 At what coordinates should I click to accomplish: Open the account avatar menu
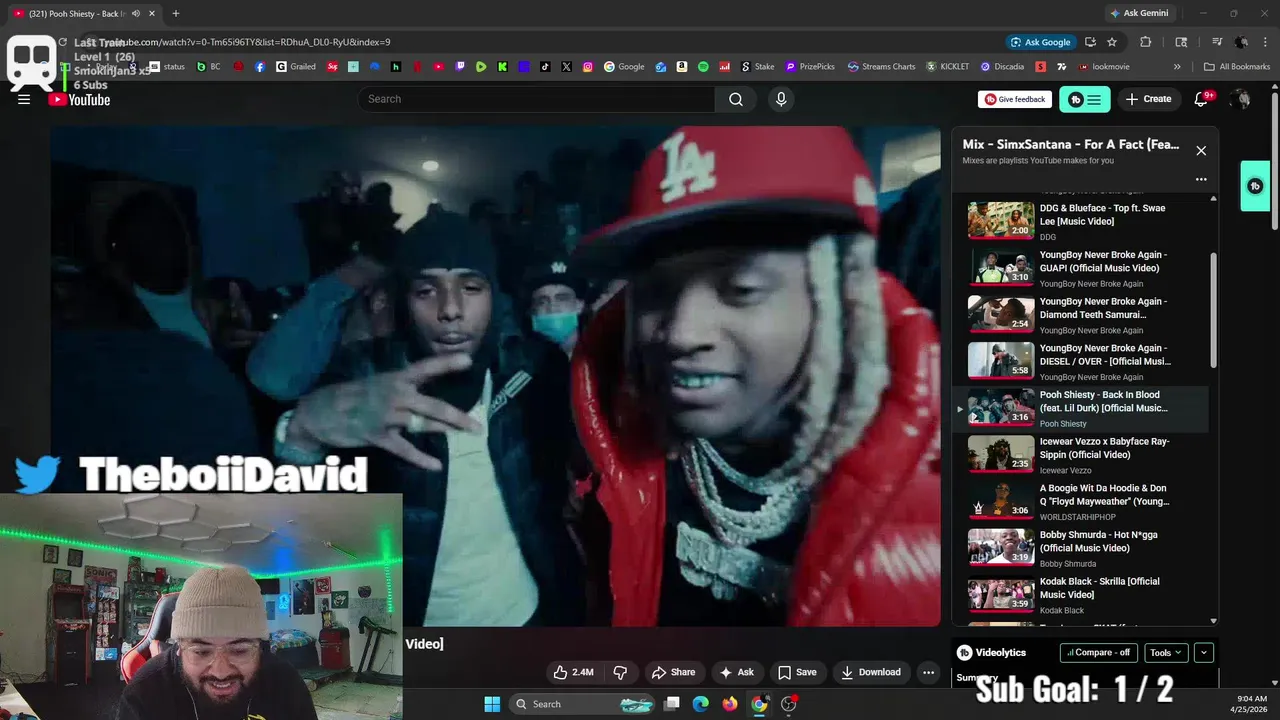point(1240,99)
